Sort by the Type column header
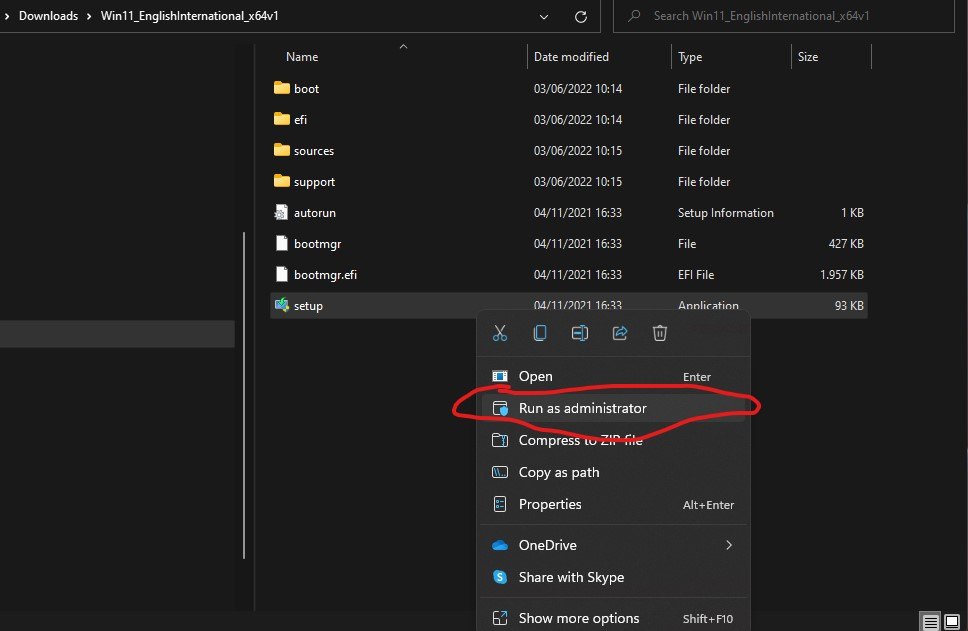Screen dimensions: 968x631 [x=690, y=57]
